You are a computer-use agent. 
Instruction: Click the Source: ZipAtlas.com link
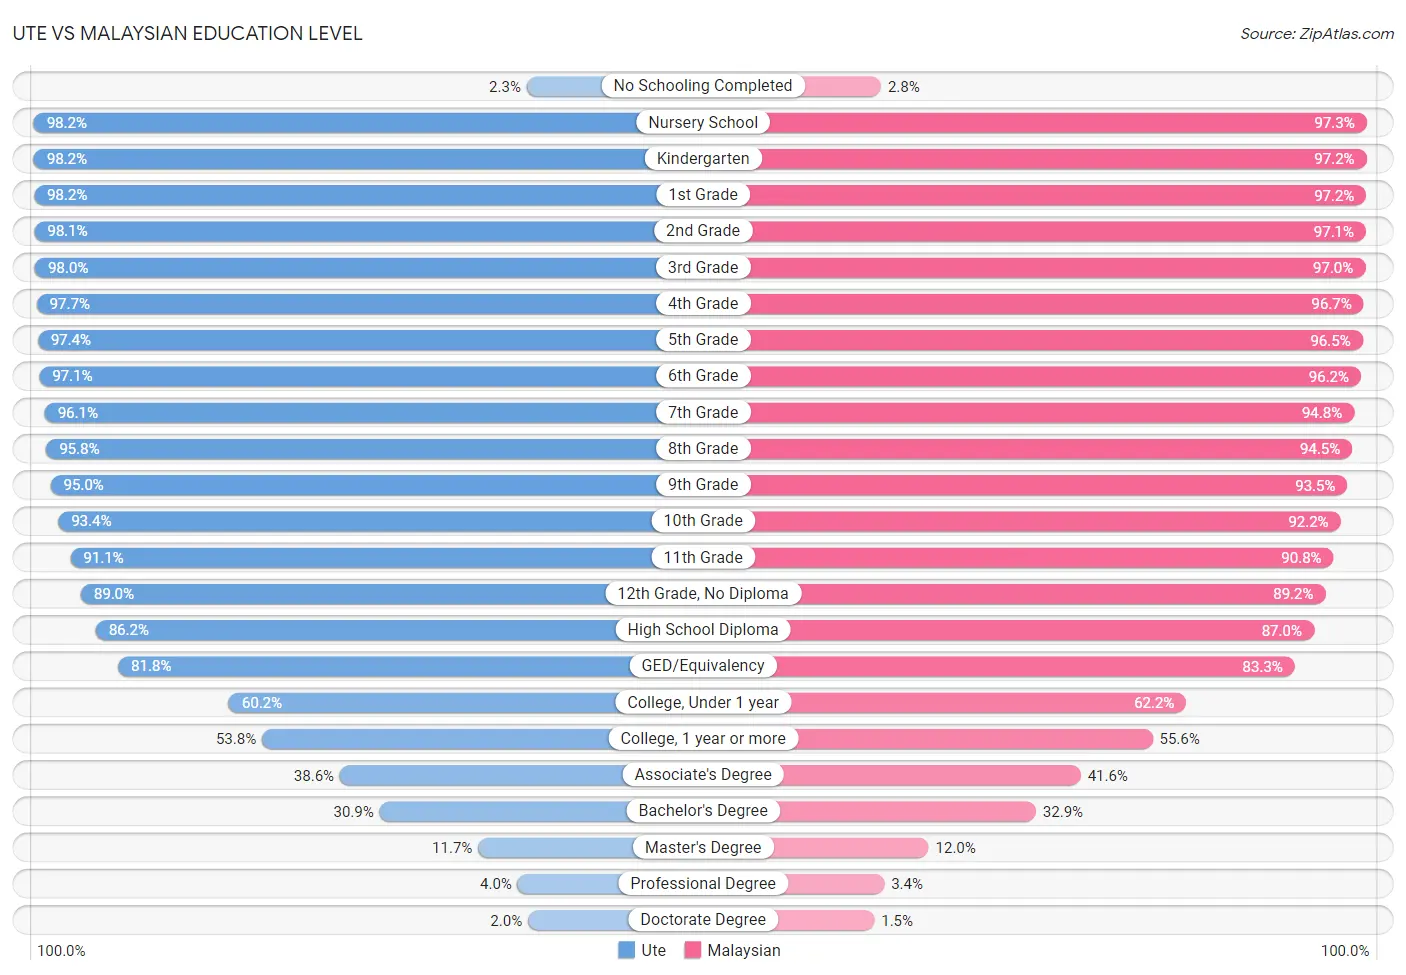point(1317,33)
